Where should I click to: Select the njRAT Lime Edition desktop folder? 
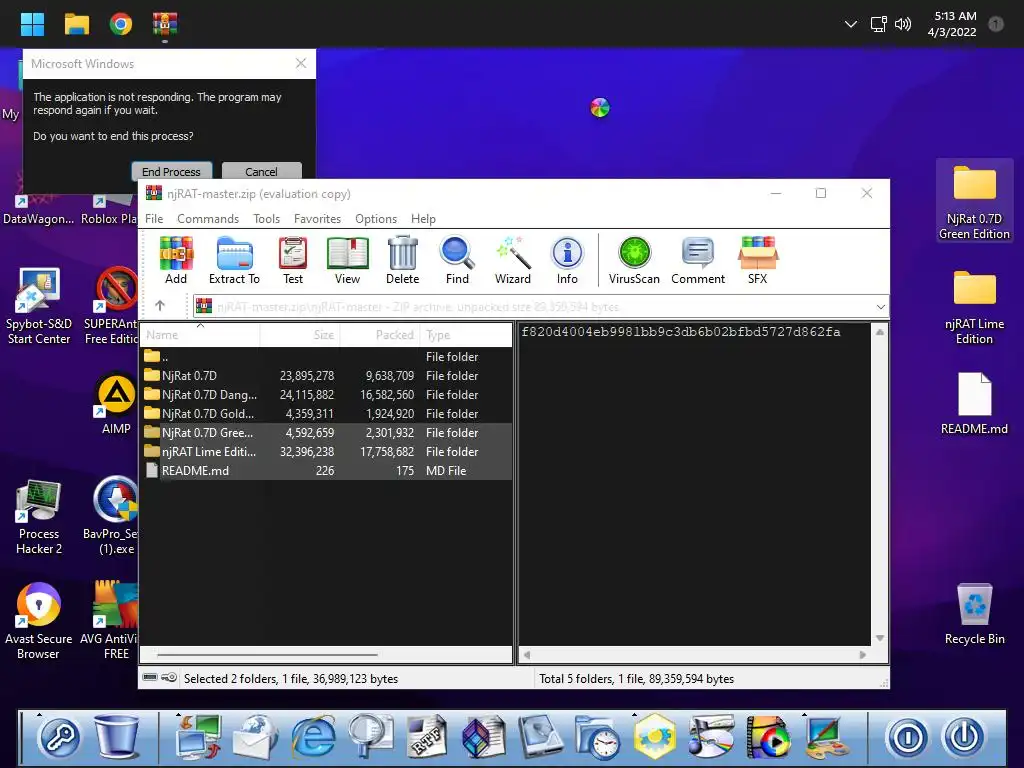click(x=974, y=307)
